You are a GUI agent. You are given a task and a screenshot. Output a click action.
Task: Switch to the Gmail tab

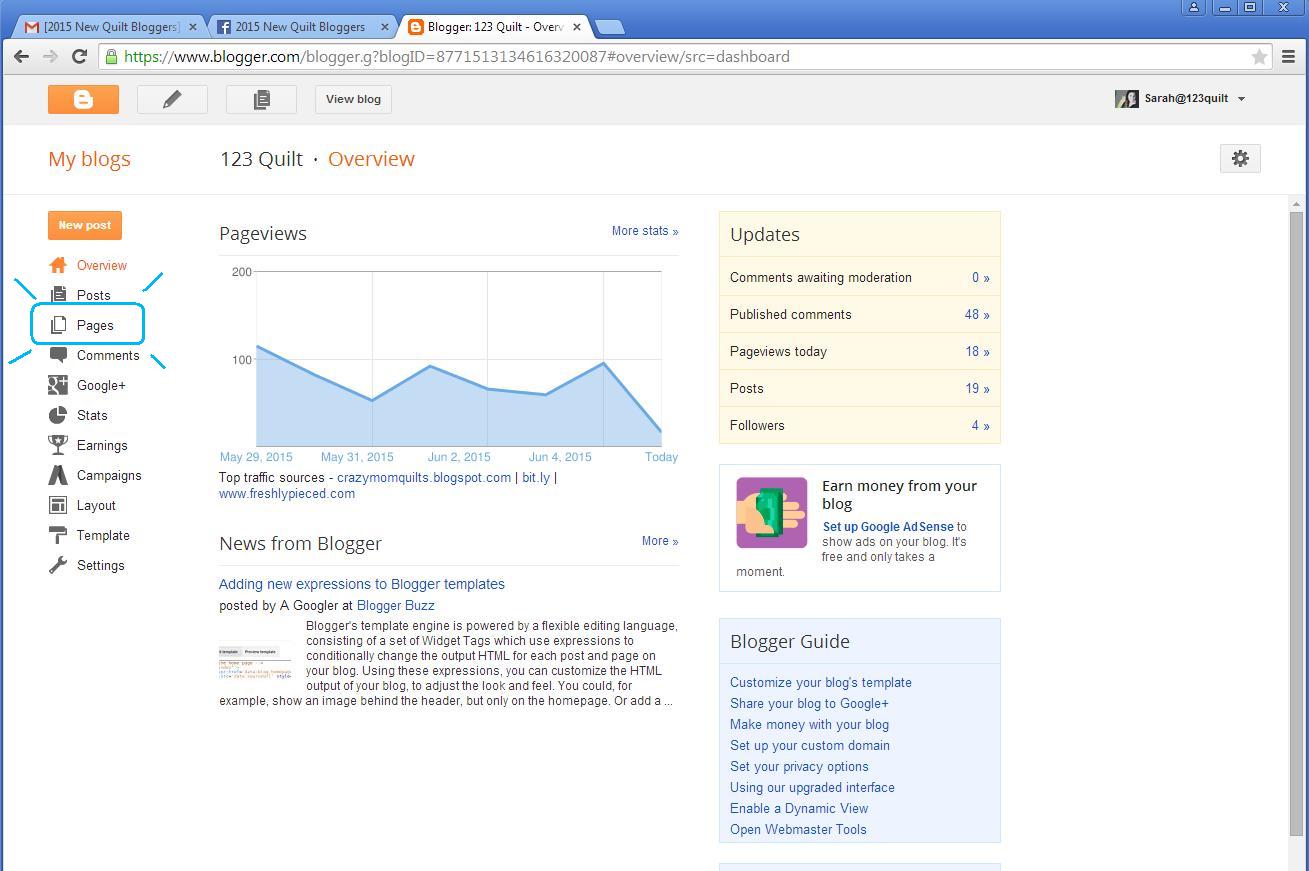click(105, 26)
